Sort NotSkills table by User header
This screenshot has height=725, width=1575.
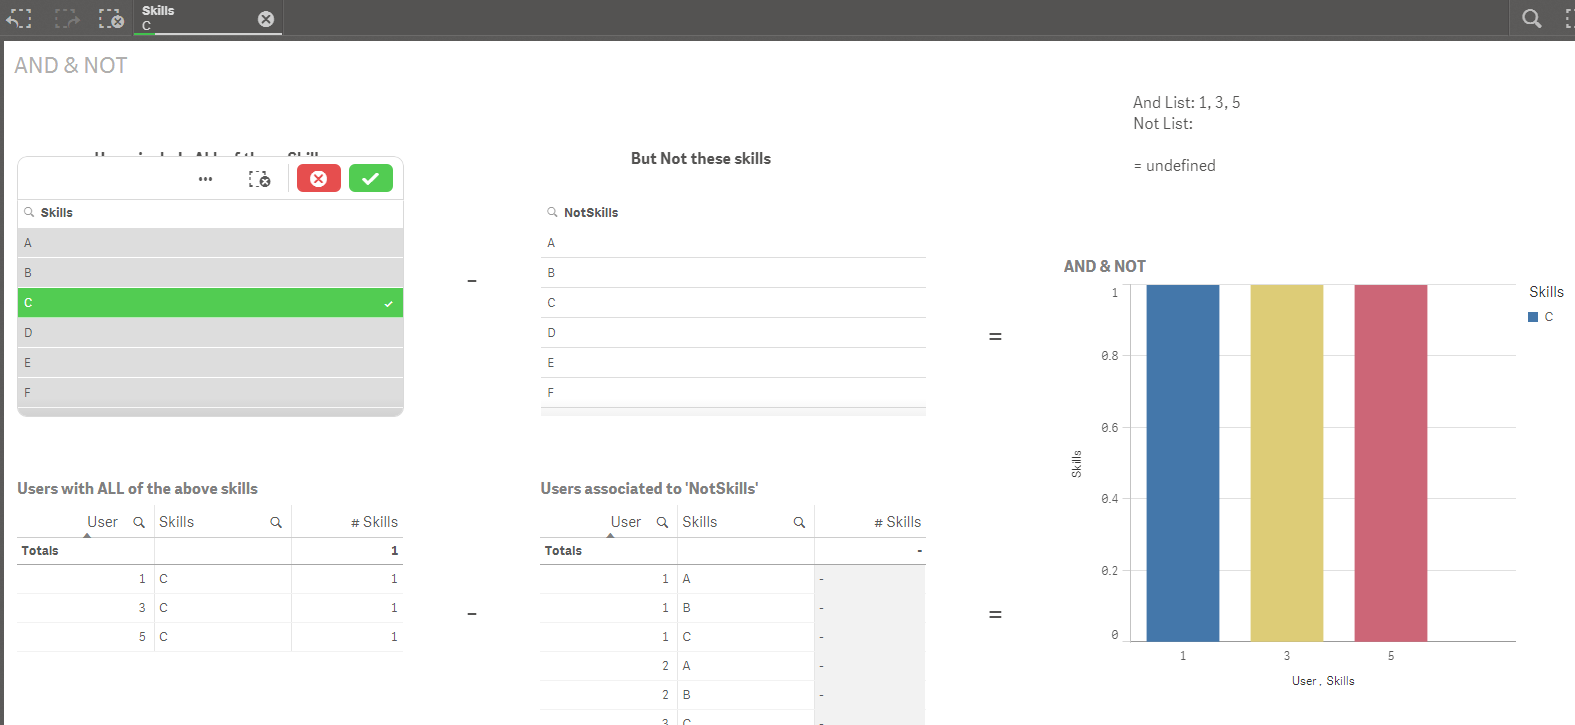625,522
